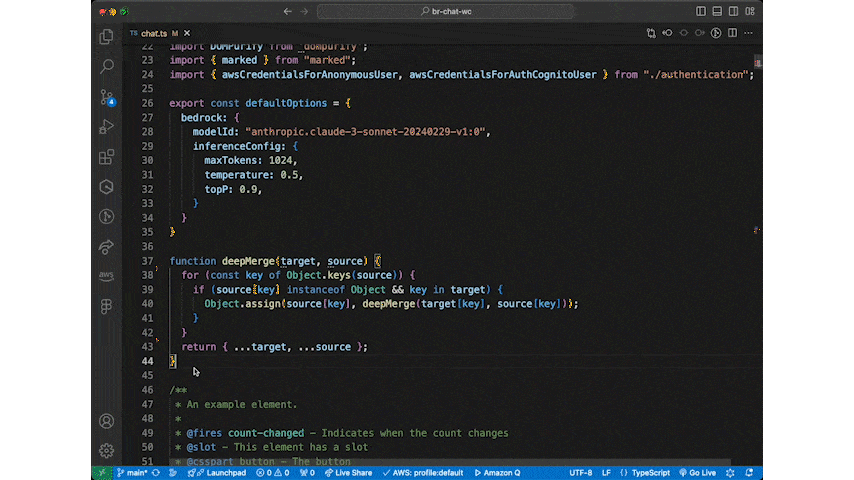Toggle the bottom panel layout button
This screenshot has height=480, width=854.
pyautogui.click(x=718, y=11)
